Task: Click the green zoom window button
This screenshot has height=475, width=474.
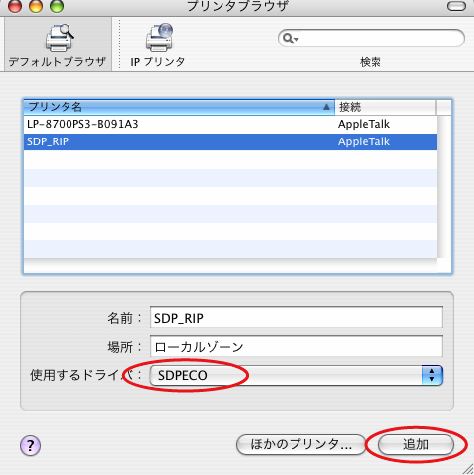Action: pos(57,6)
